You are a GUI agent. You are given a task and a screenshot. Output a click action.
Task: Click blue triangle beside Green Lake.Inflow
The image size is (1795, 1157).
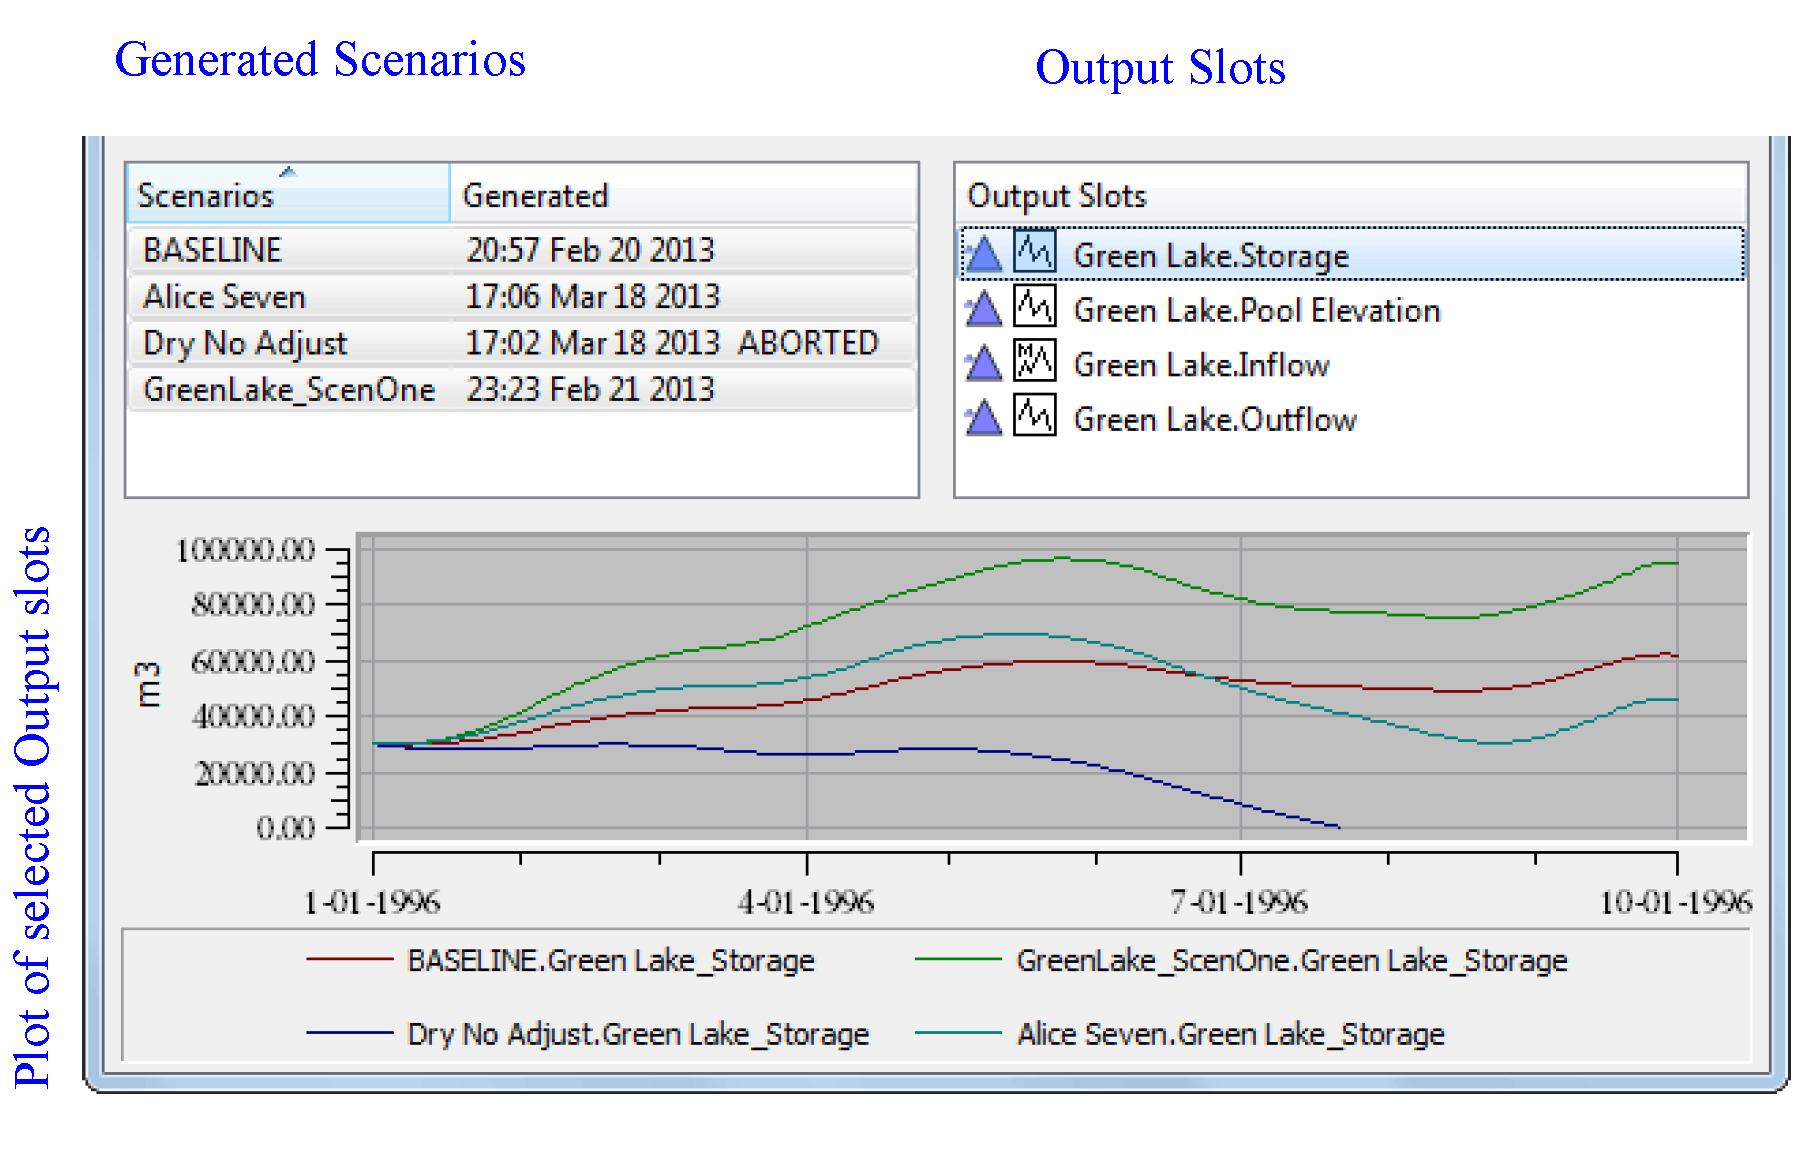pyautogui.click(x=984, y=364)
